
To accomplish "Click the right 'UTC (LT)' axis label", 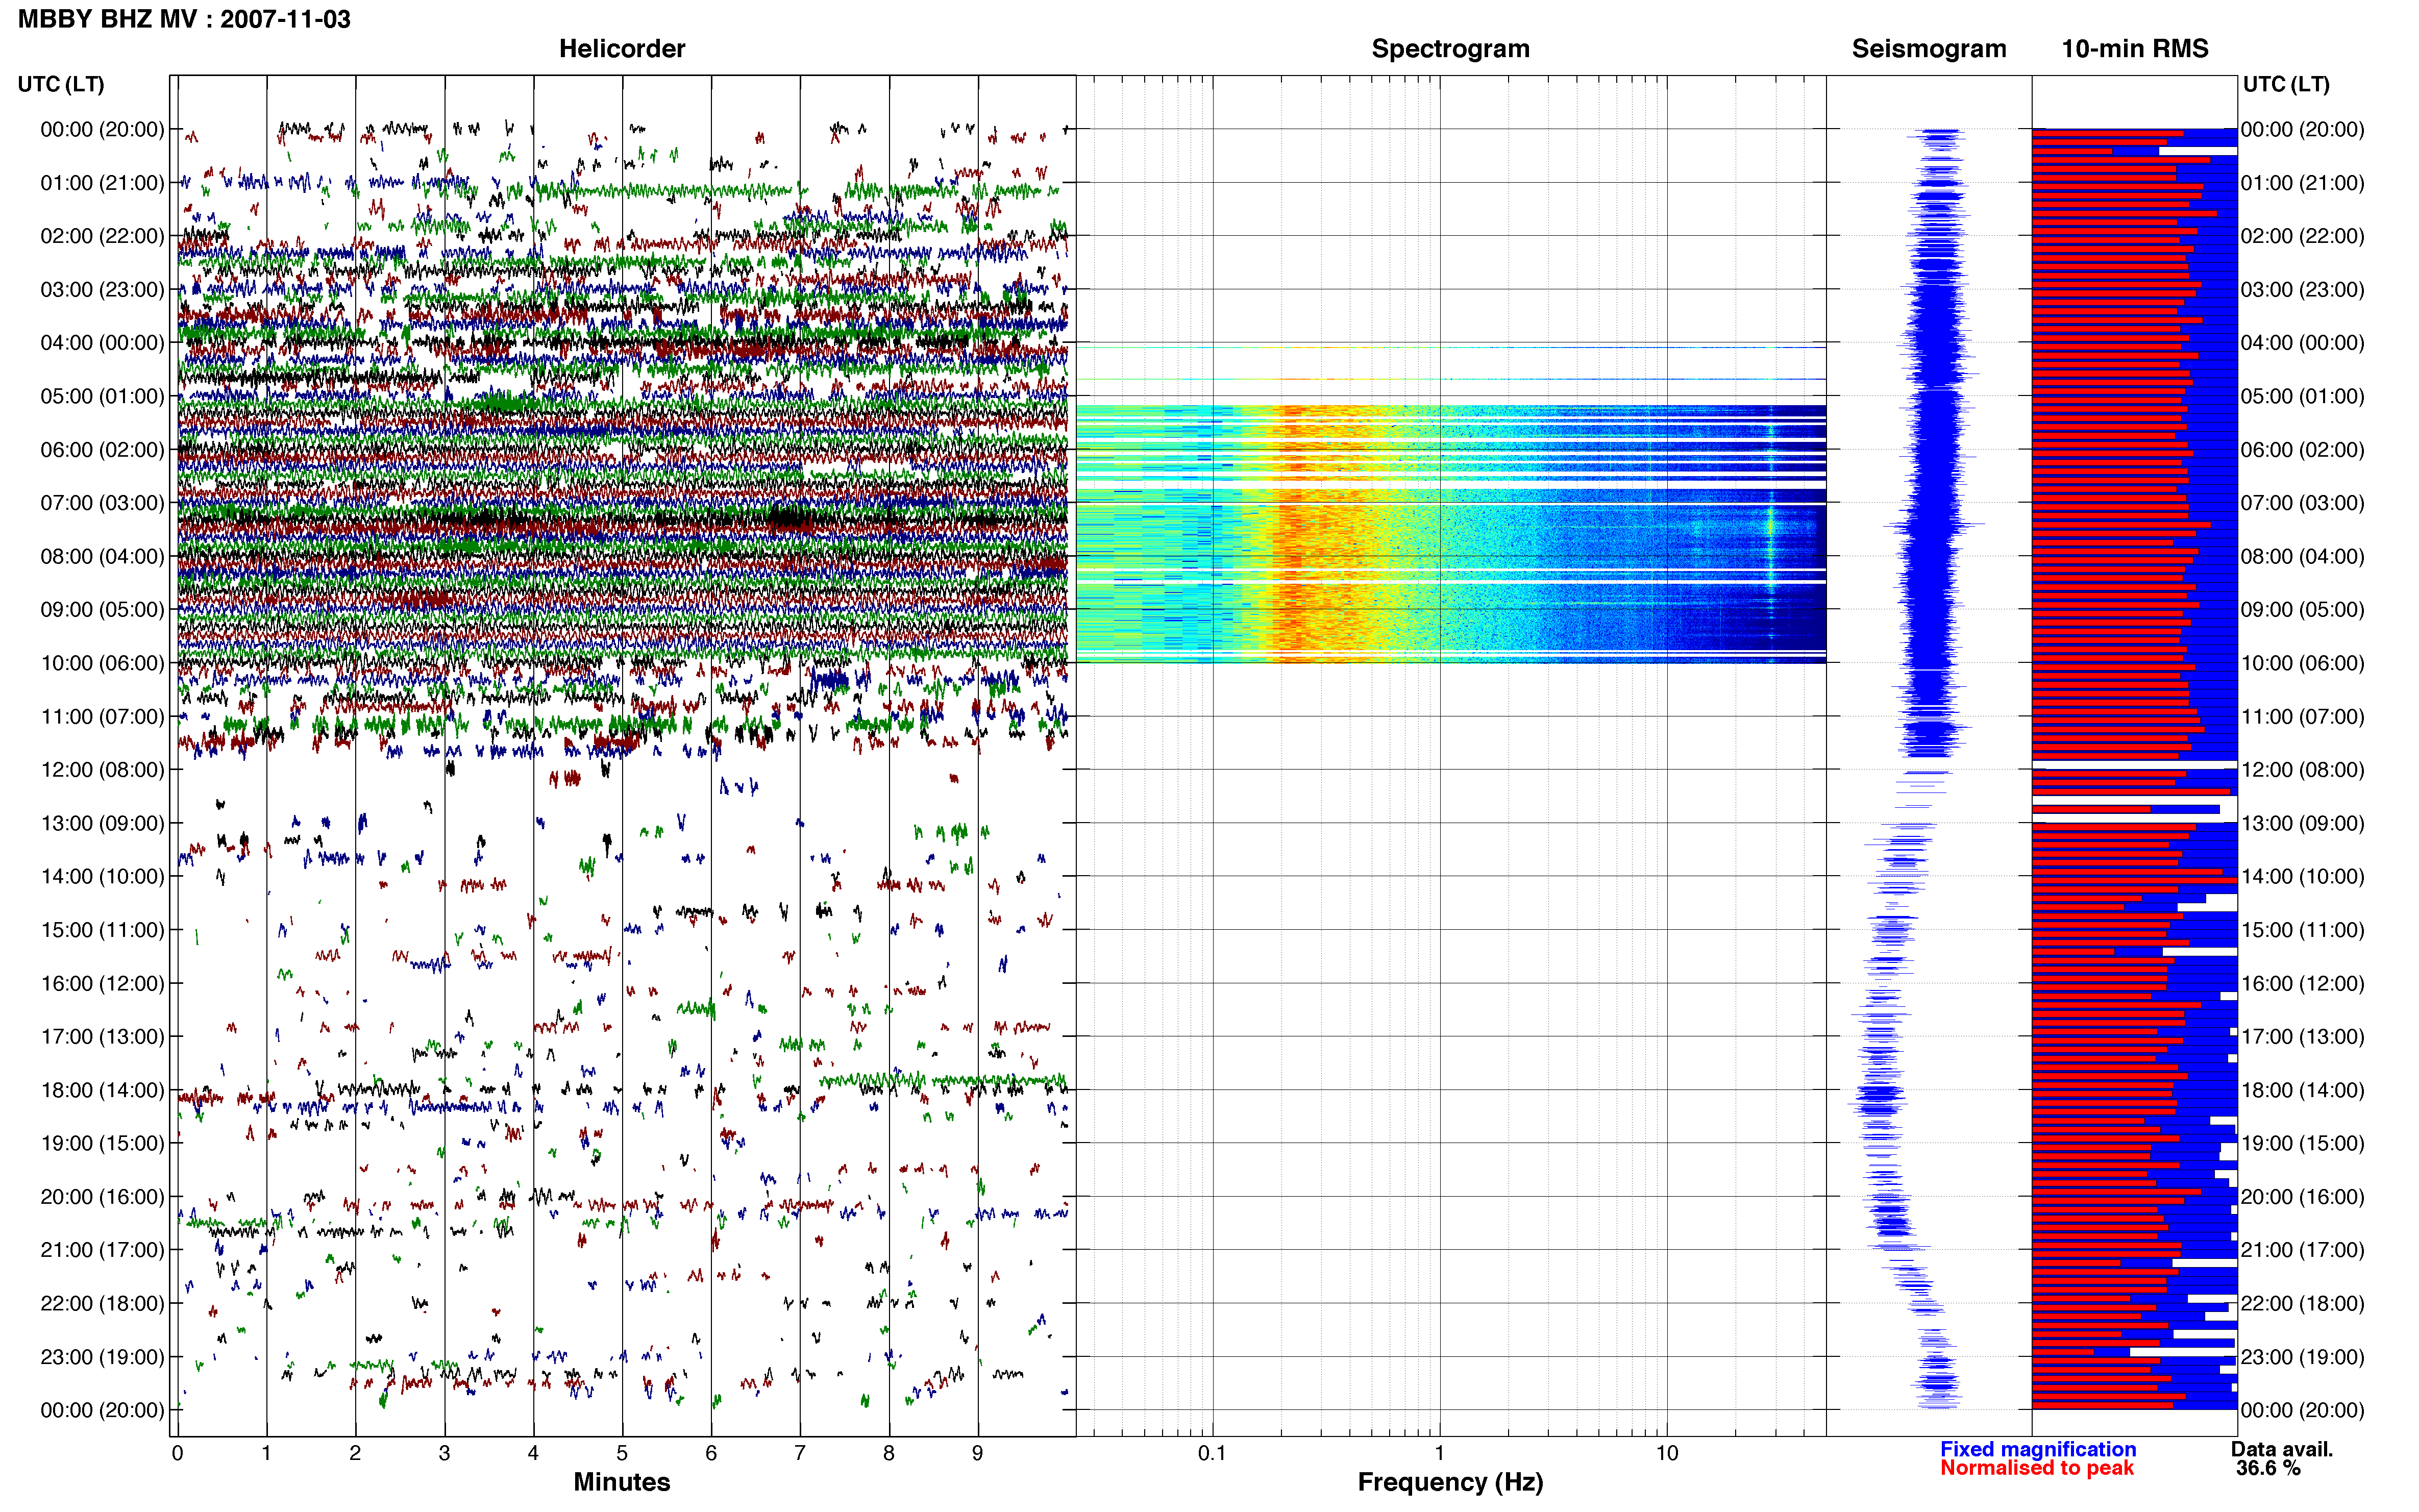I will (2286, 84).
